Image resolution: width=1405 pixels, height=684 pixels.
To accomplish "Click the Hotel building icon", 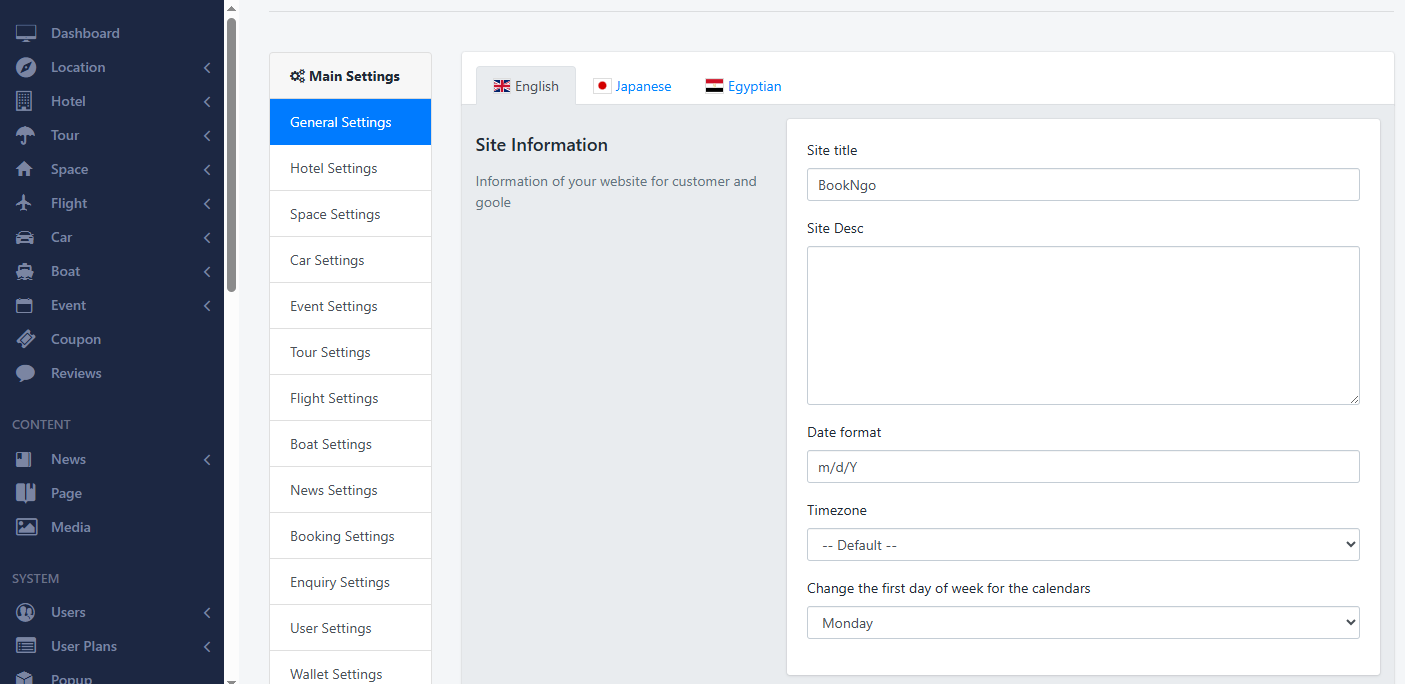I will 25,101.
